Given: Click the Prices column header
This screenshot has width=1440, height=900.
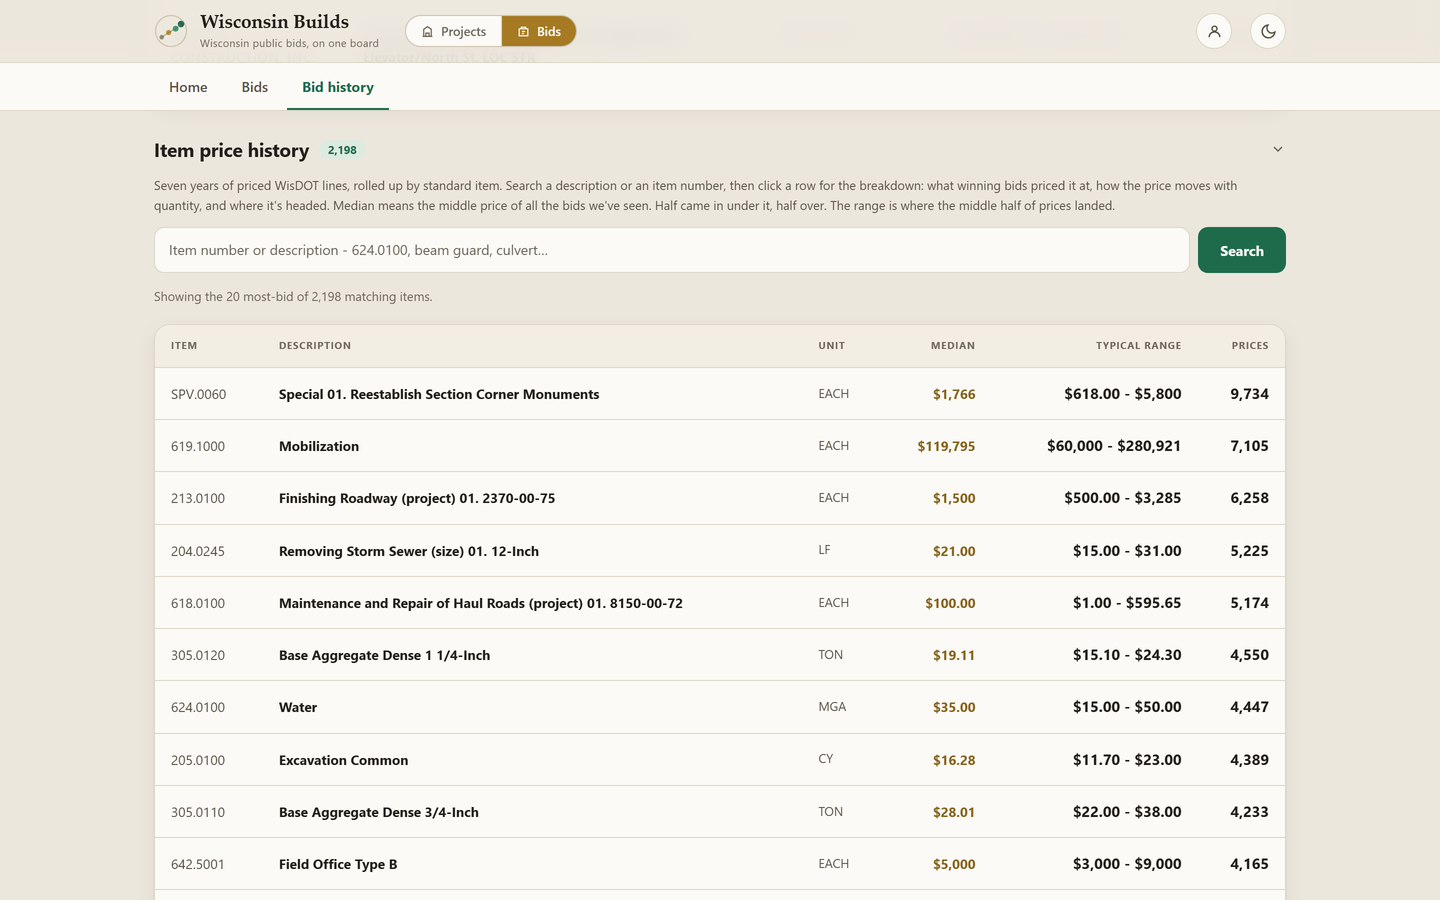Looking at the screenshot, I should pos(1250,346).
